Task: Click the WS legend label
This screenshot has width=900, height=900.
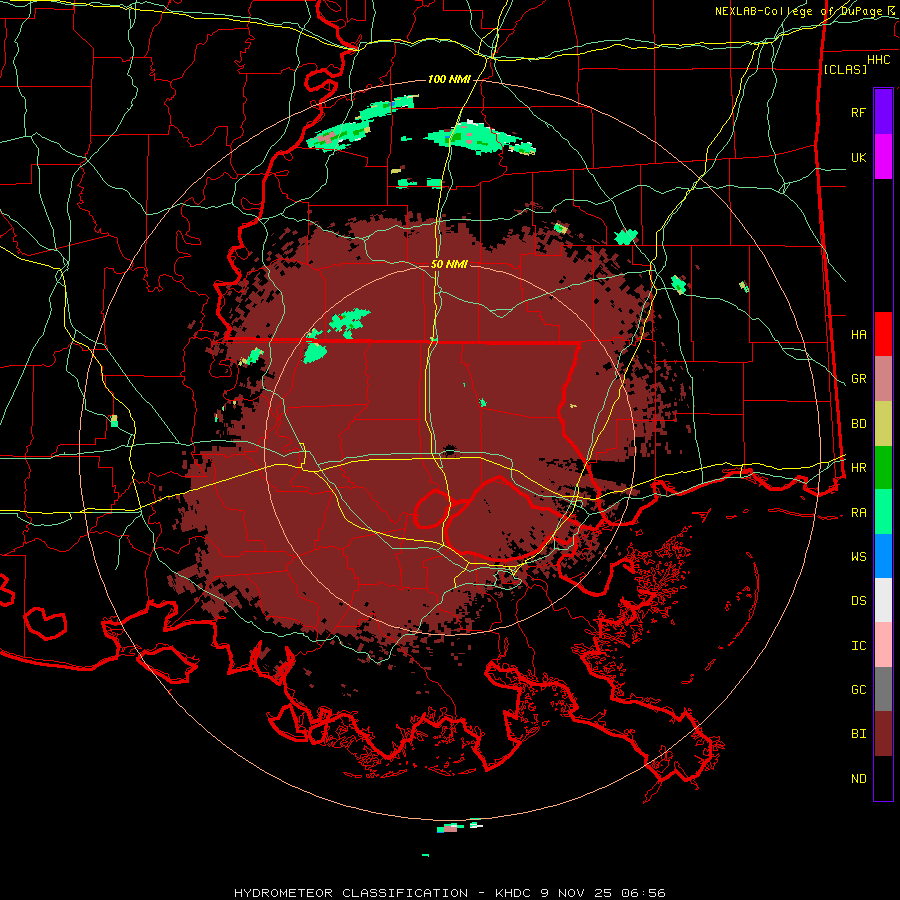Action: click(858, 556)
